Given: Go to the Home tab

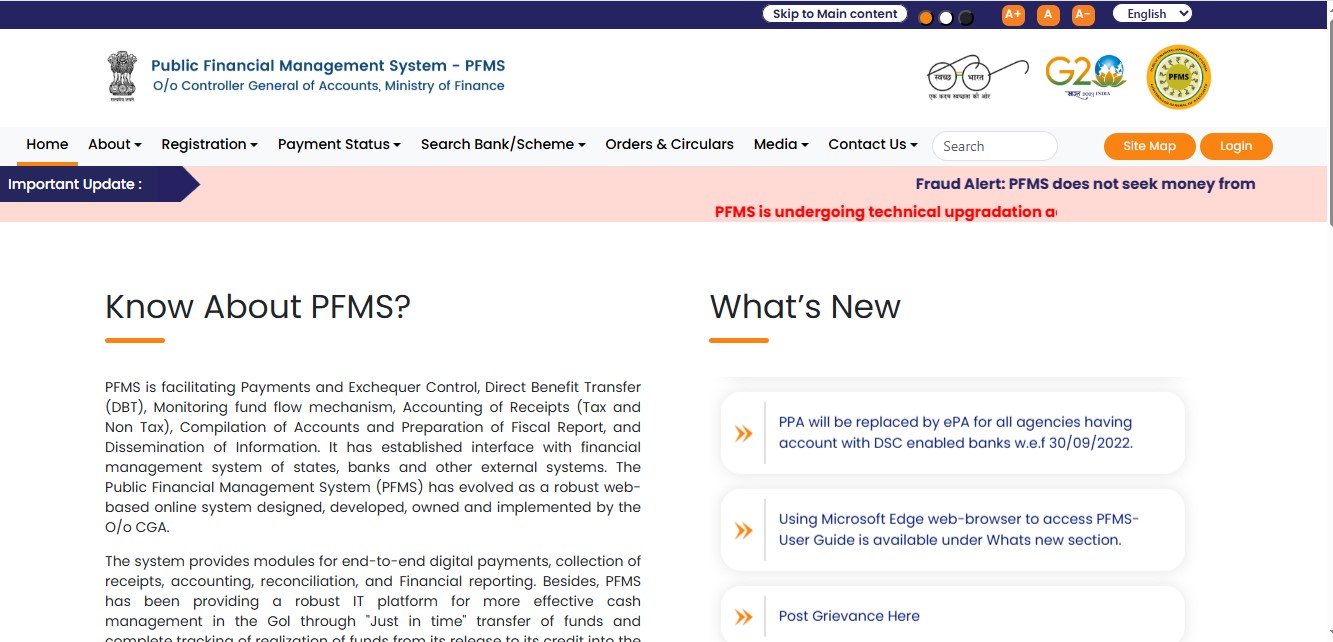Looking at the screenshot, I should click(47, 144).
